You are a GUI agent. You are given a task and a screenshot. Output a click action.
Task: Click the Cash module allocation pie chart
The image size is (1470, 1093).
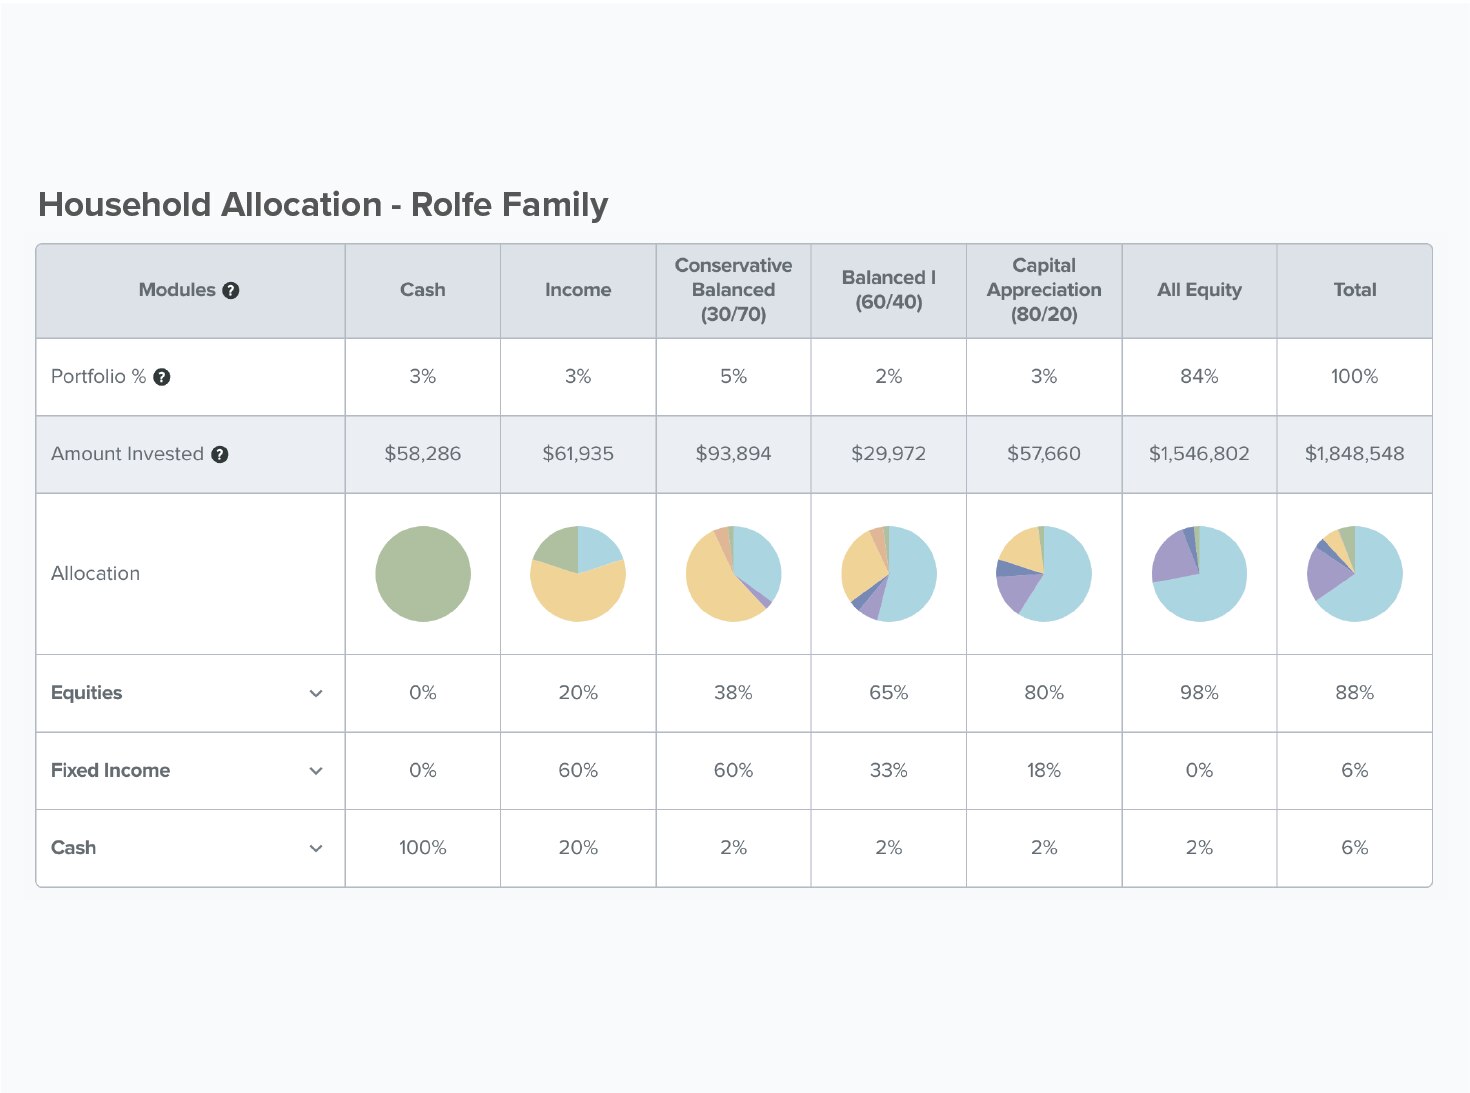click(x=423, y=574)
